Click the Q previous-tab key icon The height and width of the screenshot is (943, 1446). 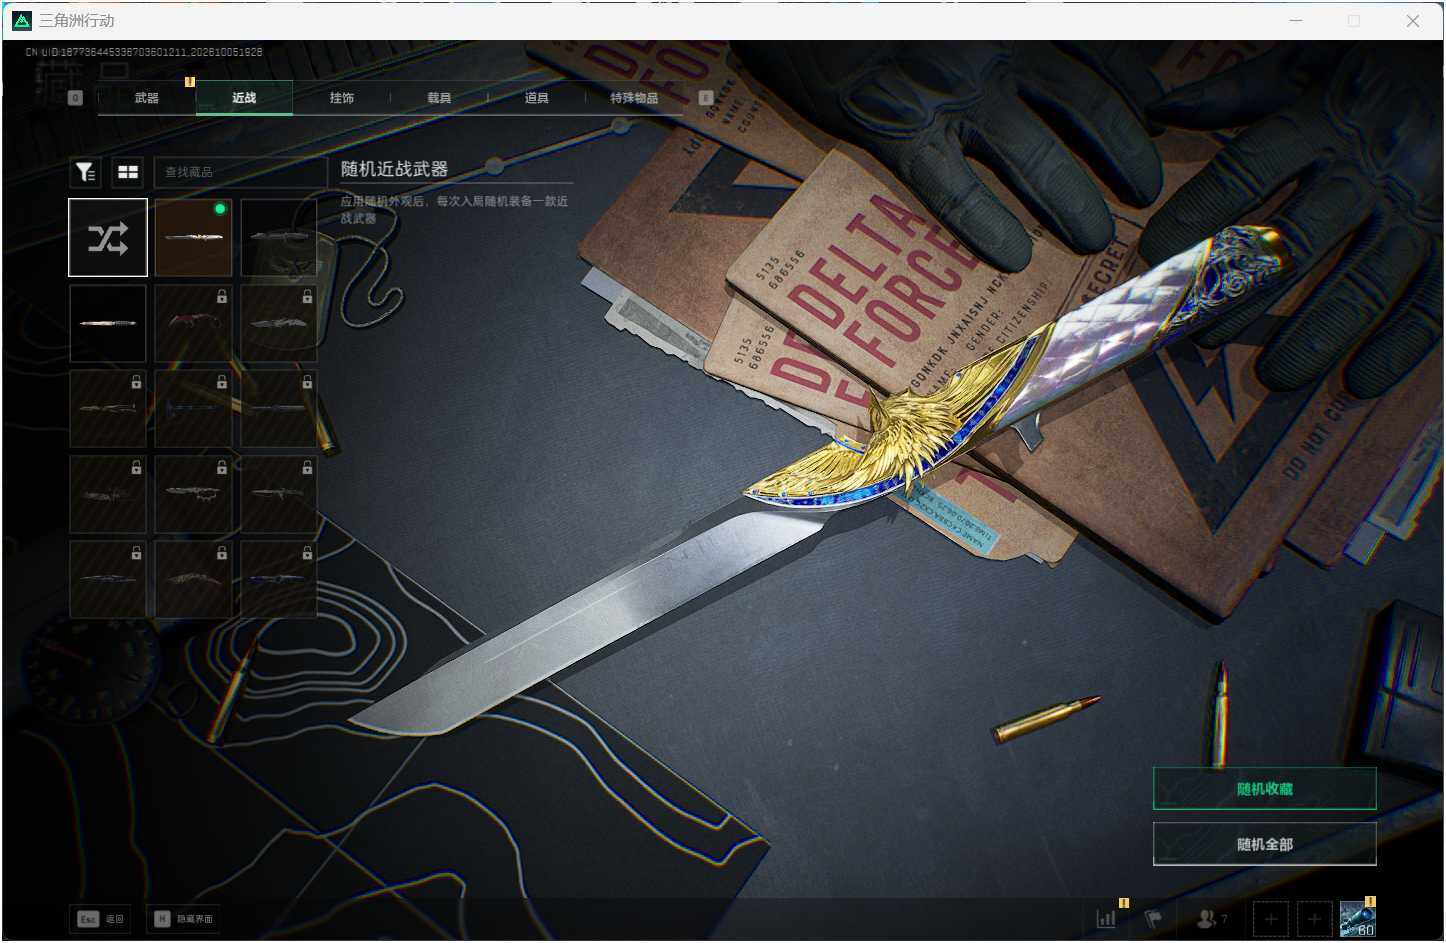click(x=75, y=98)
